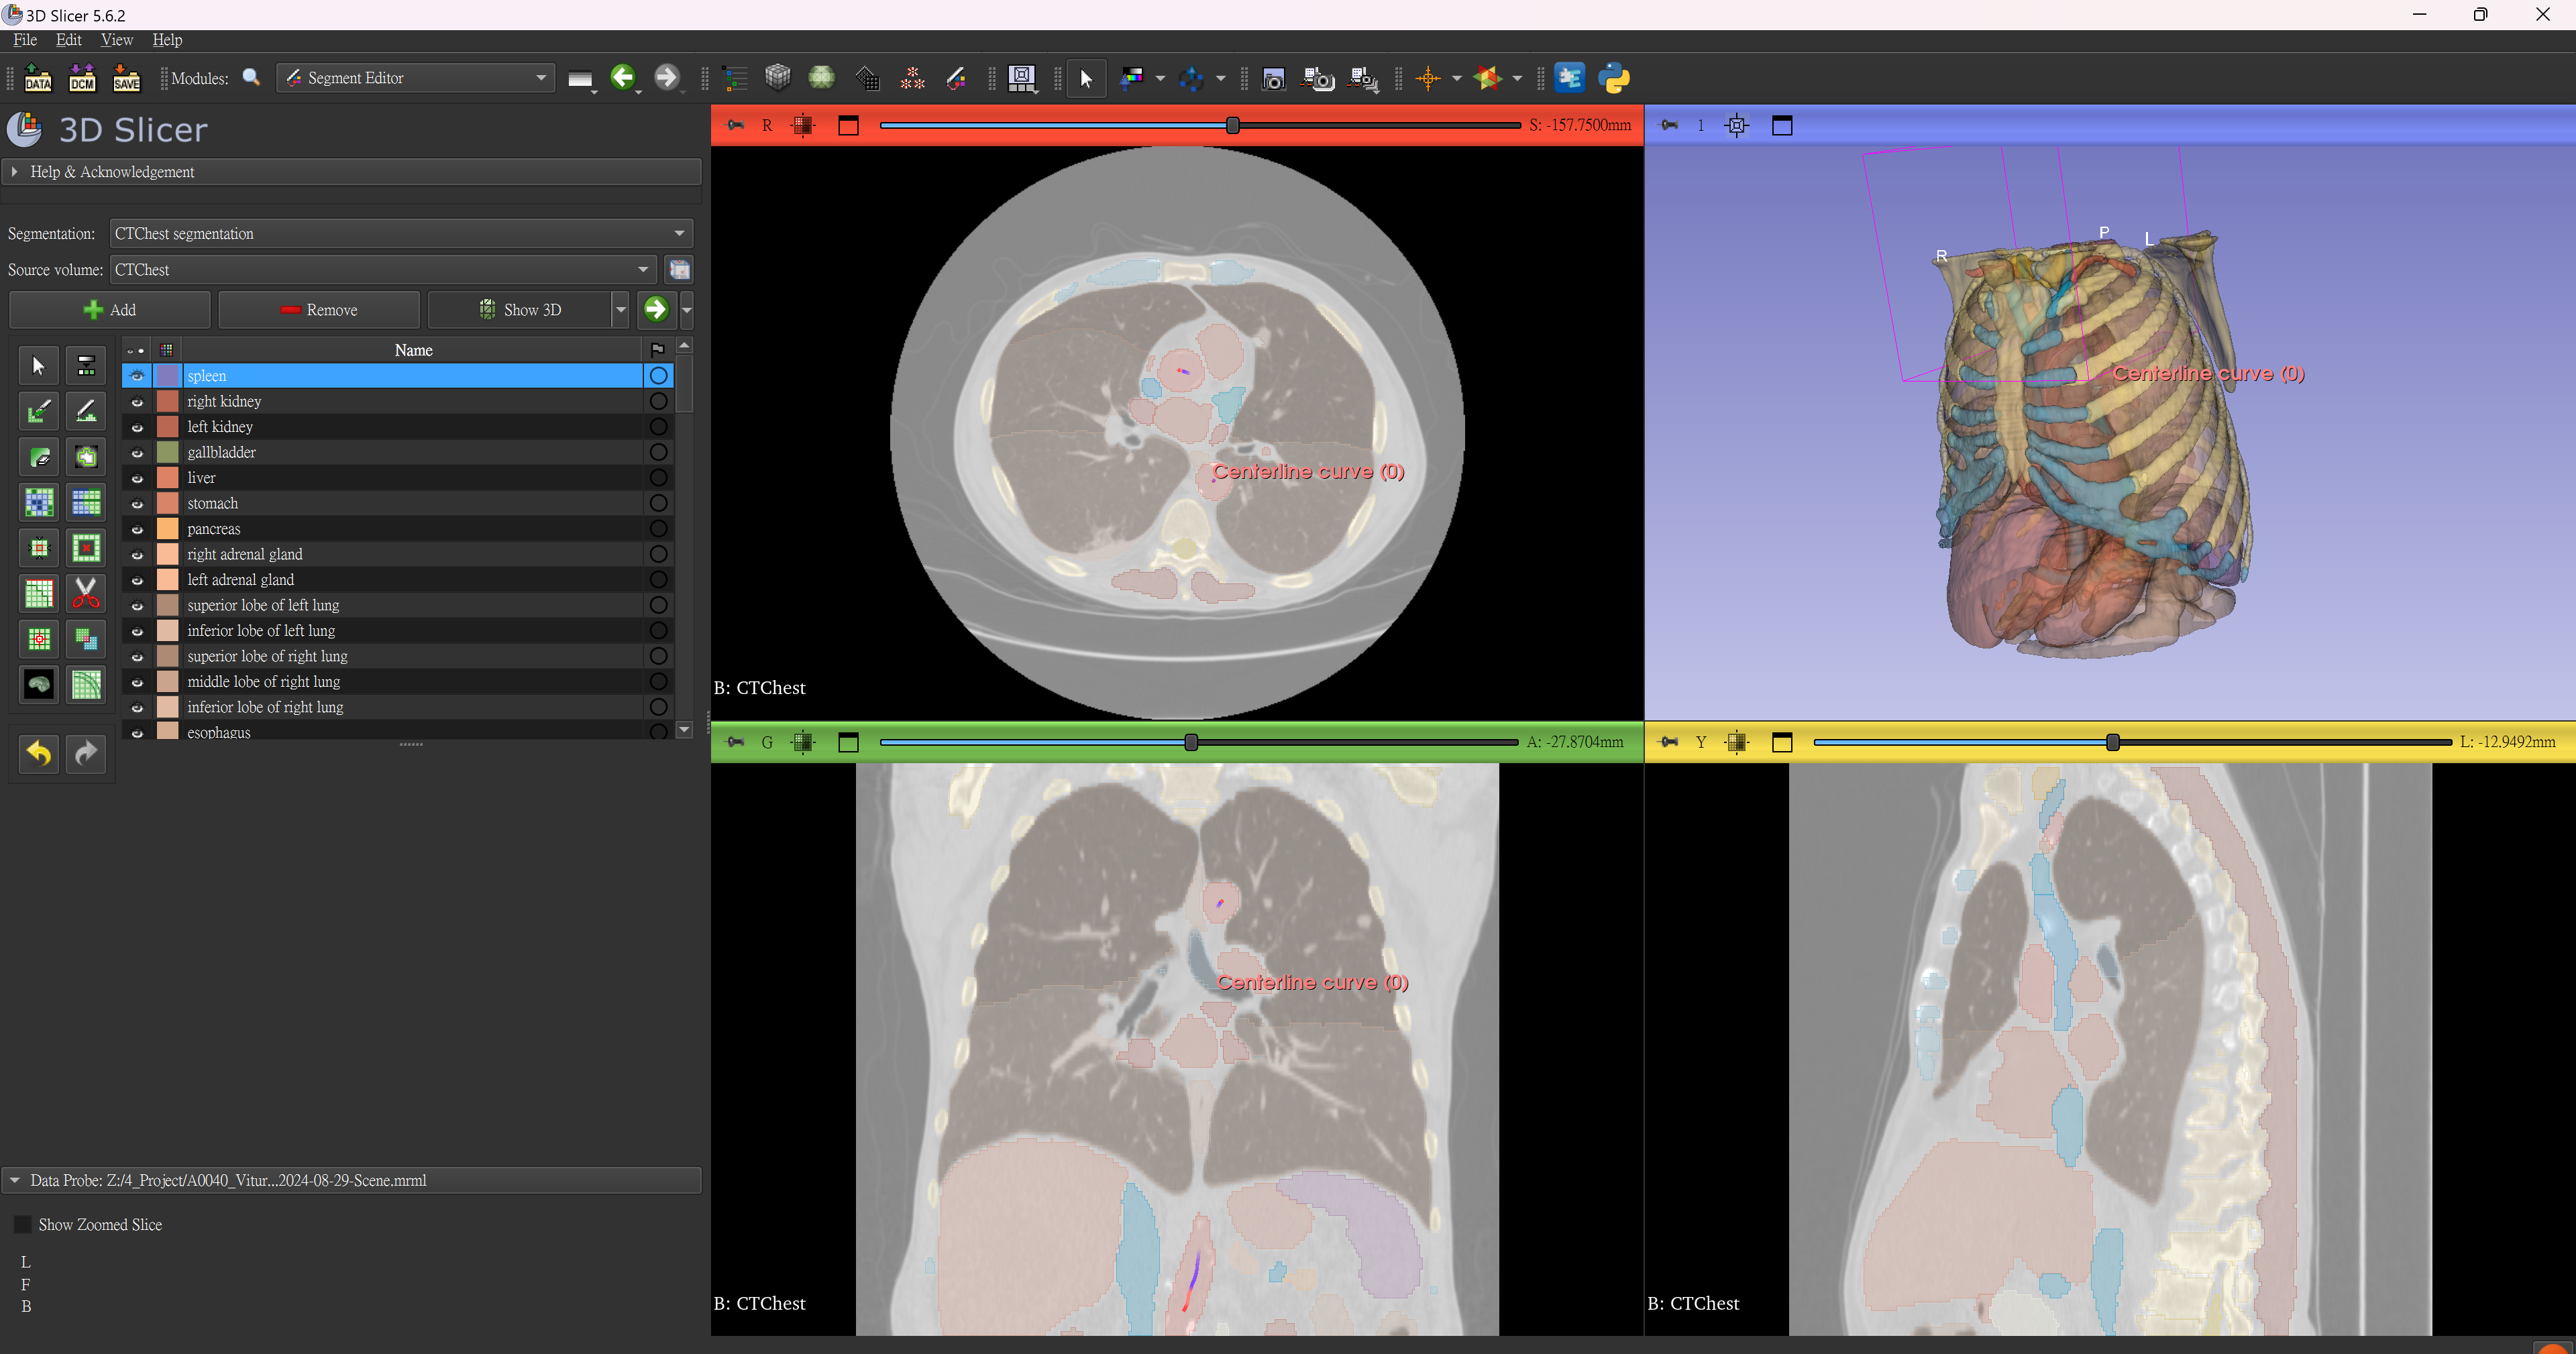This screenshot has width=2576, height=1354.
Task: Open the DCM DICOM import icon
Action: point(82,78)
